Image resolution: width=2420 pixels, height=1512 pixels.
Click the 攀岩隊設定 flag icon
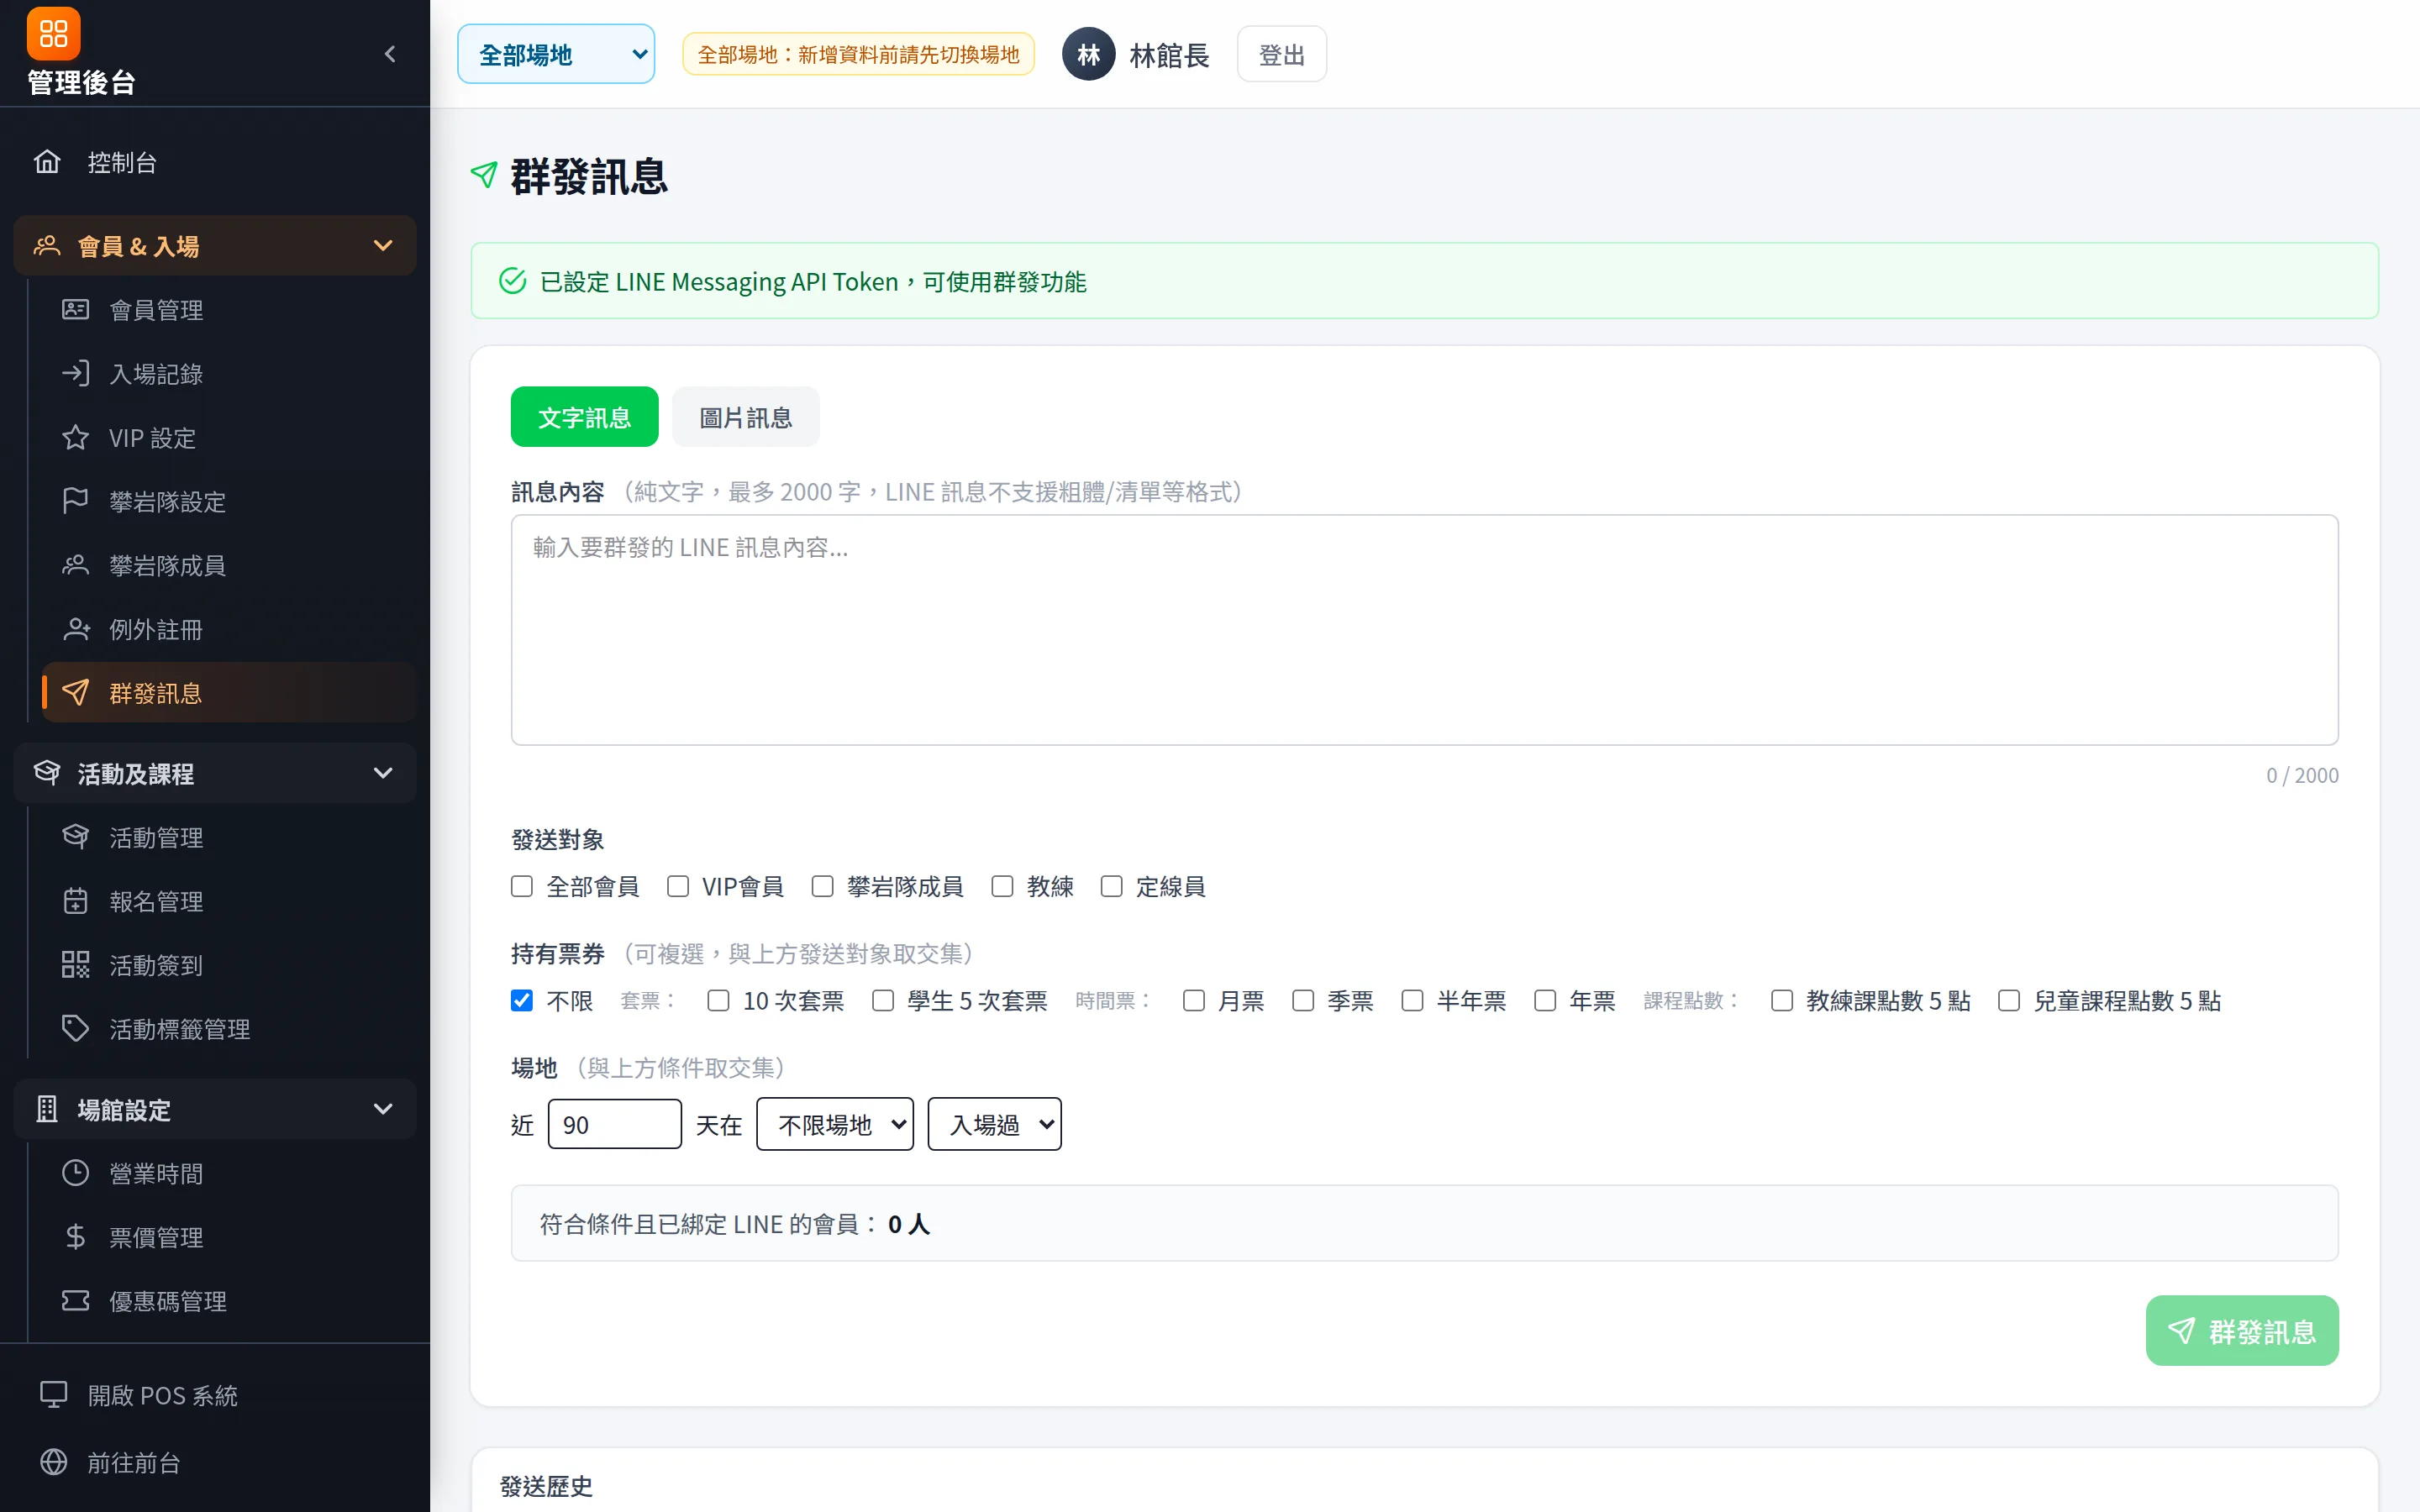[x=75, y=501]
